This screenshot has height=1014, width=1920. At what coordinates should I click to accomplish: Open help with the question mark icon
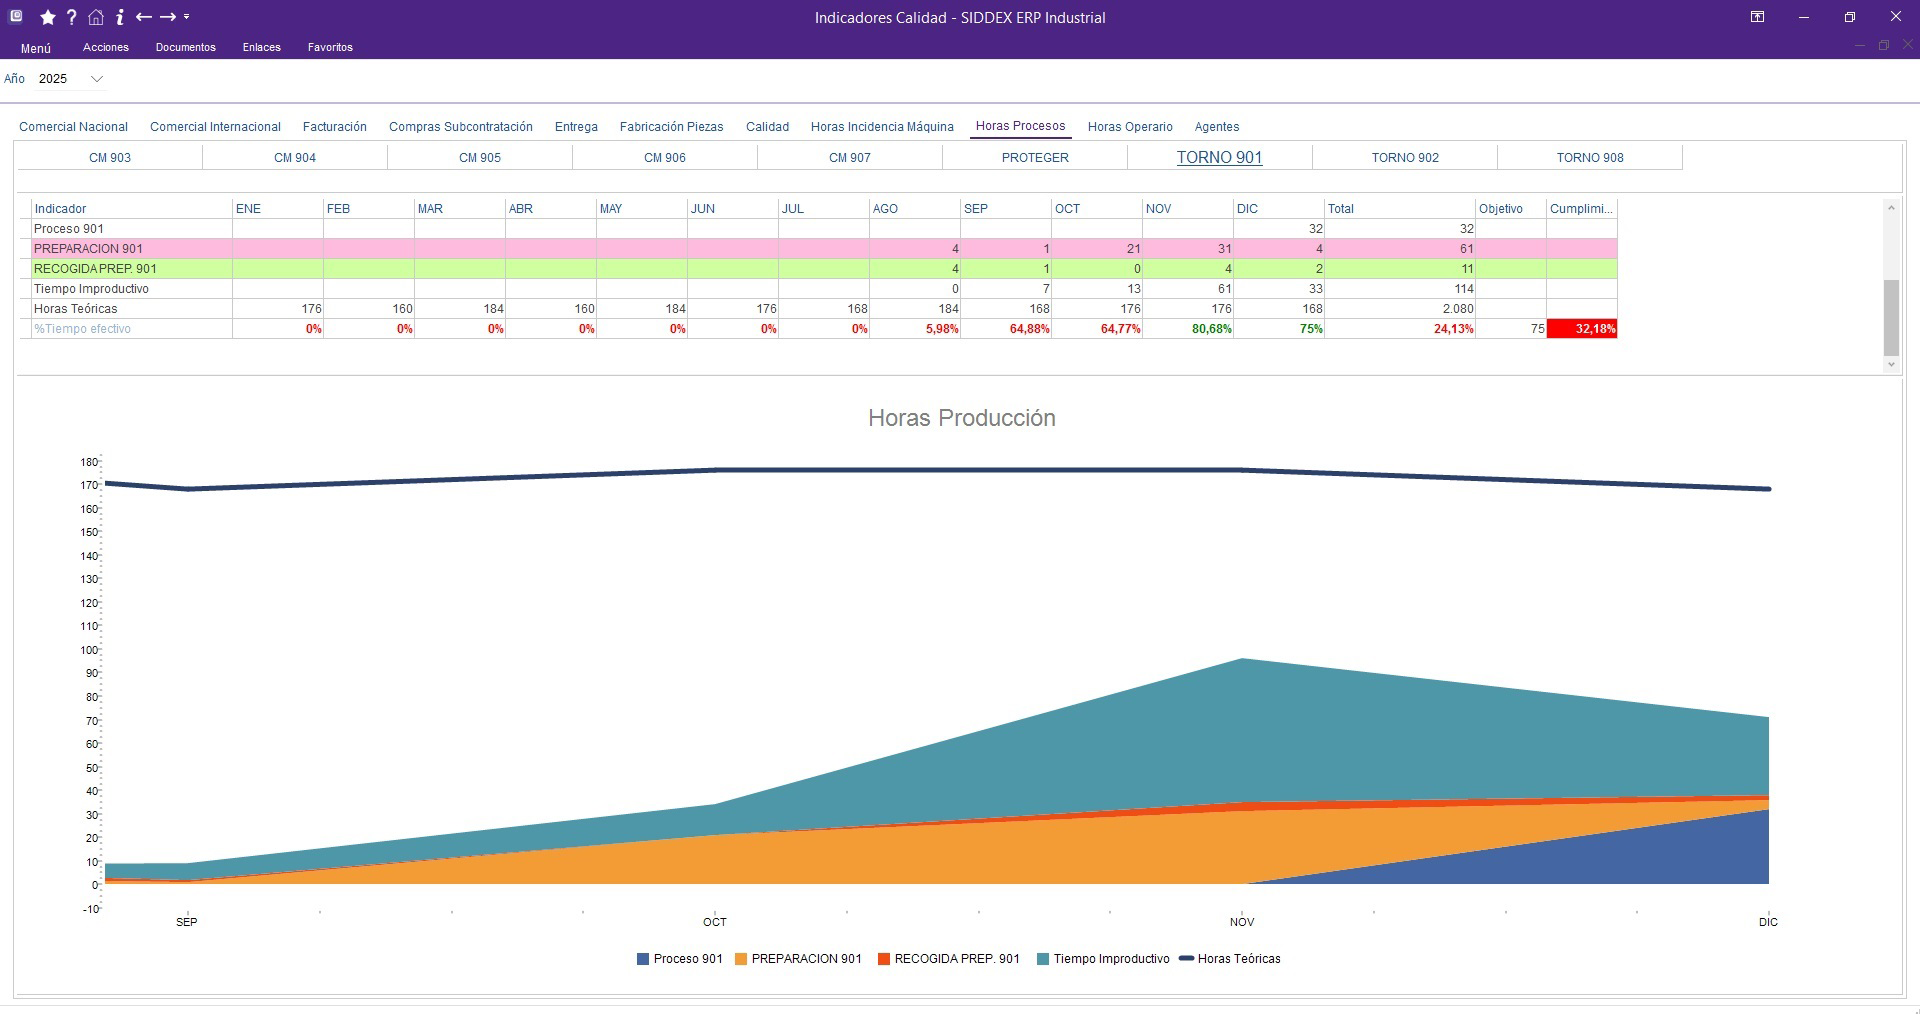[72, 17]
